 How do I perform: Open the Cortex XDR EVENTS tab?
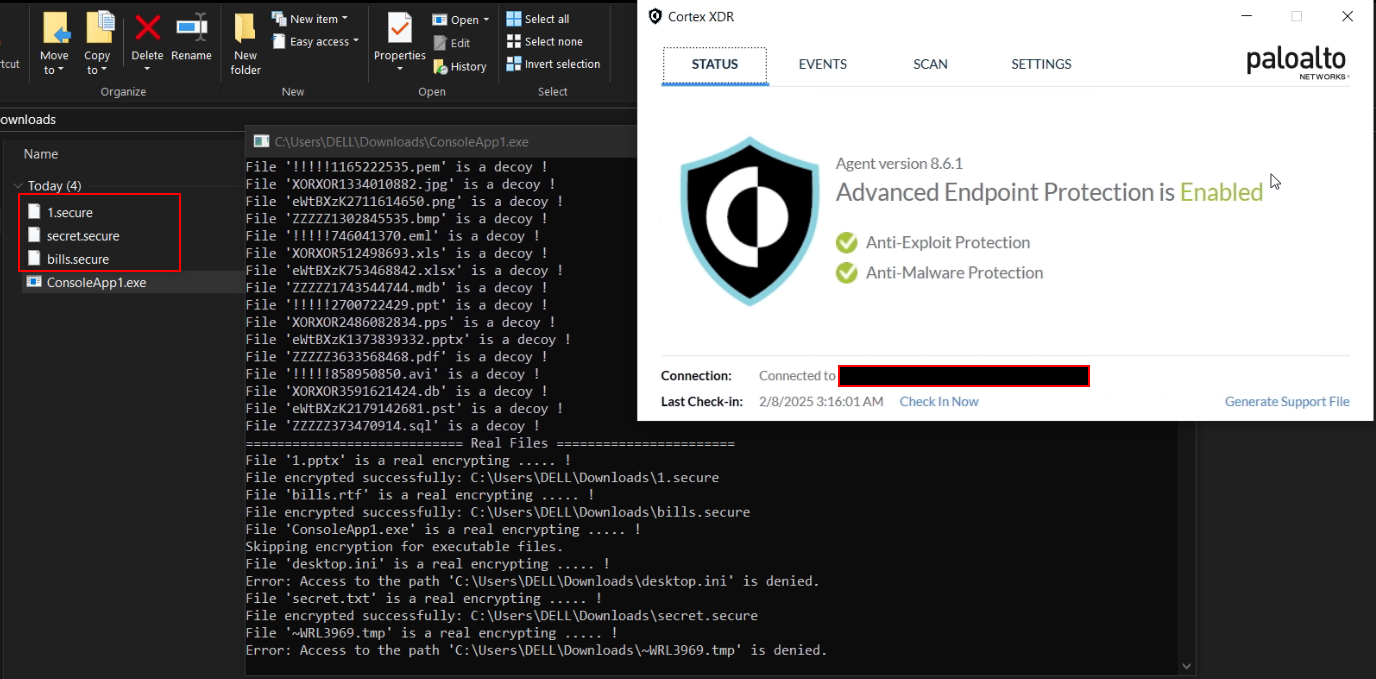(823, 64)
